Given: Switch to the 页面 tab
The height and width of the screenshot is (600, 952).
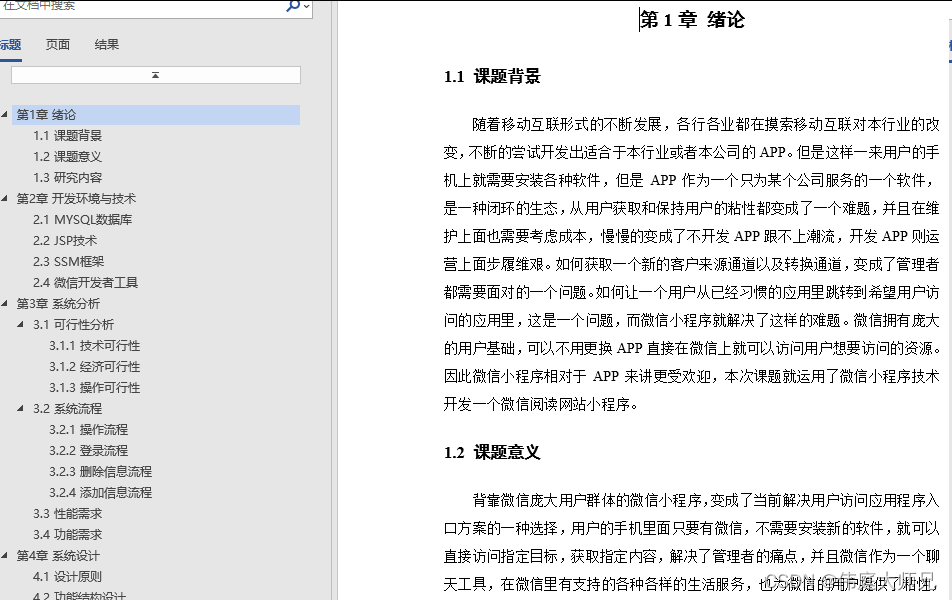Looking at the screenshot, I should tap(58, 44).
